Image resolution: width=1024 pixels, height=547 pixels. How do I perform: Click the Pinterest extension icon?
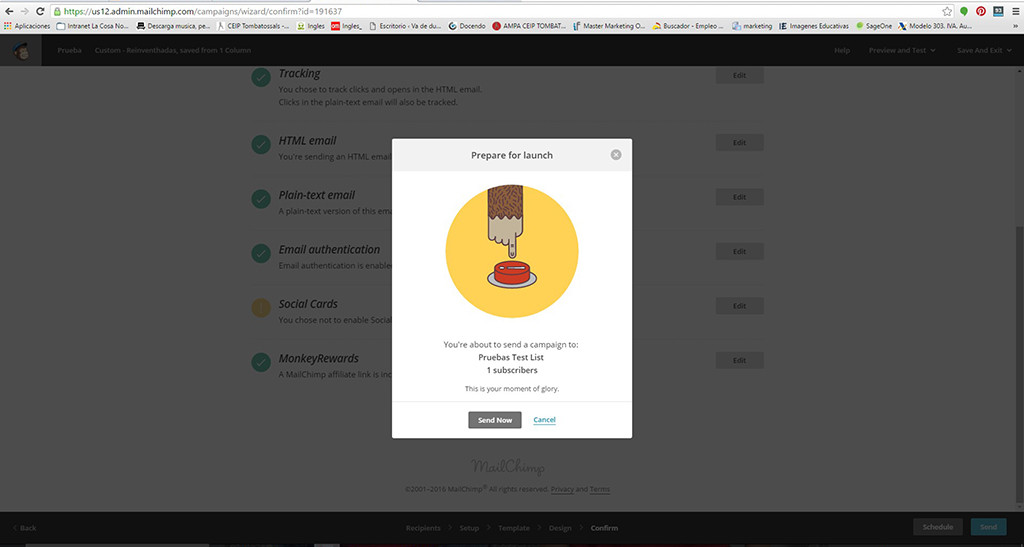(x=981, y=11)
